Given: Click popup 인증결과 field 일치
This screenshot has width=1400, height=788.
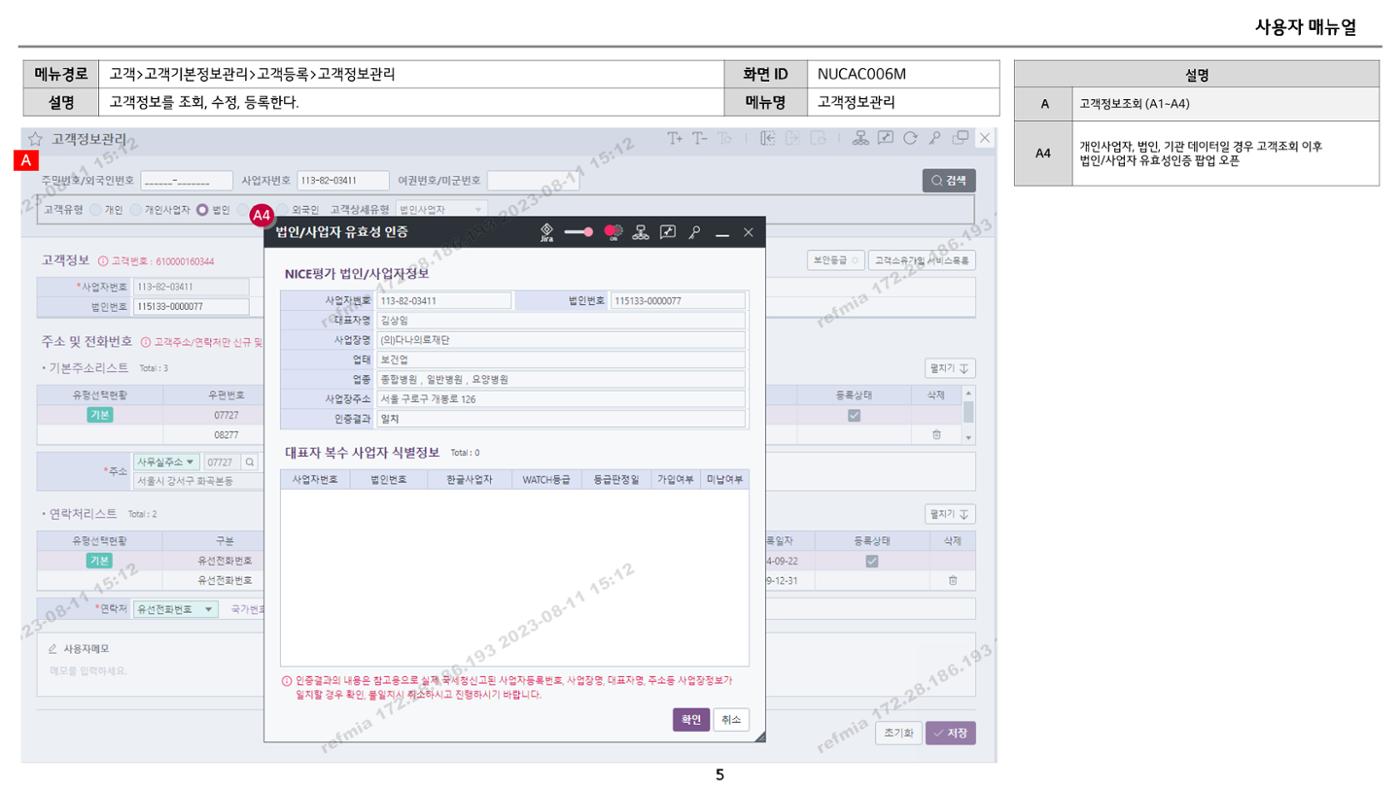Looking at the screenshot, I should point(562,419).
